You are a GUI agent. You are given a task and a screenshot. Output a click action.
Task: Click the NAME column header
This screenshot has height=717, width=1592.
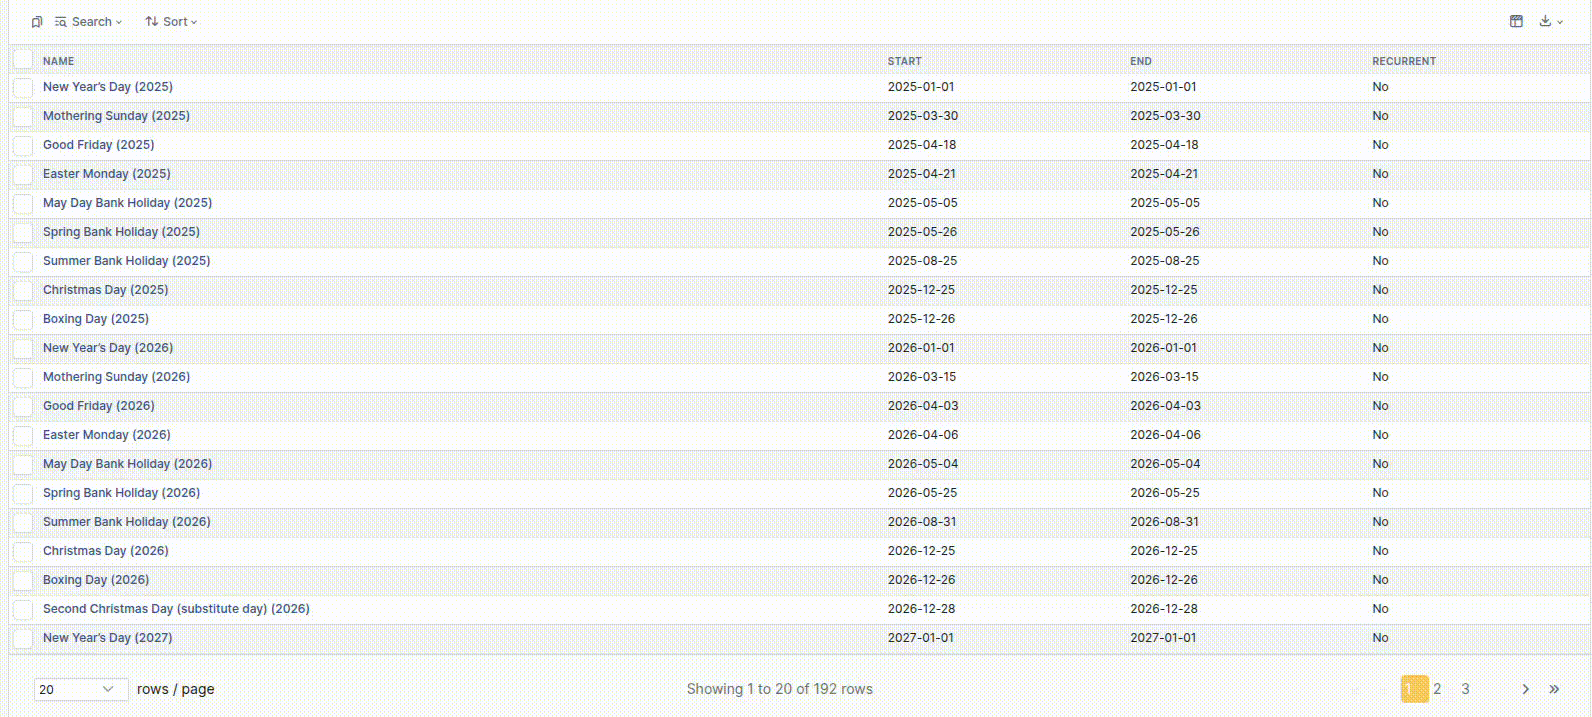(x=58, y=61)
